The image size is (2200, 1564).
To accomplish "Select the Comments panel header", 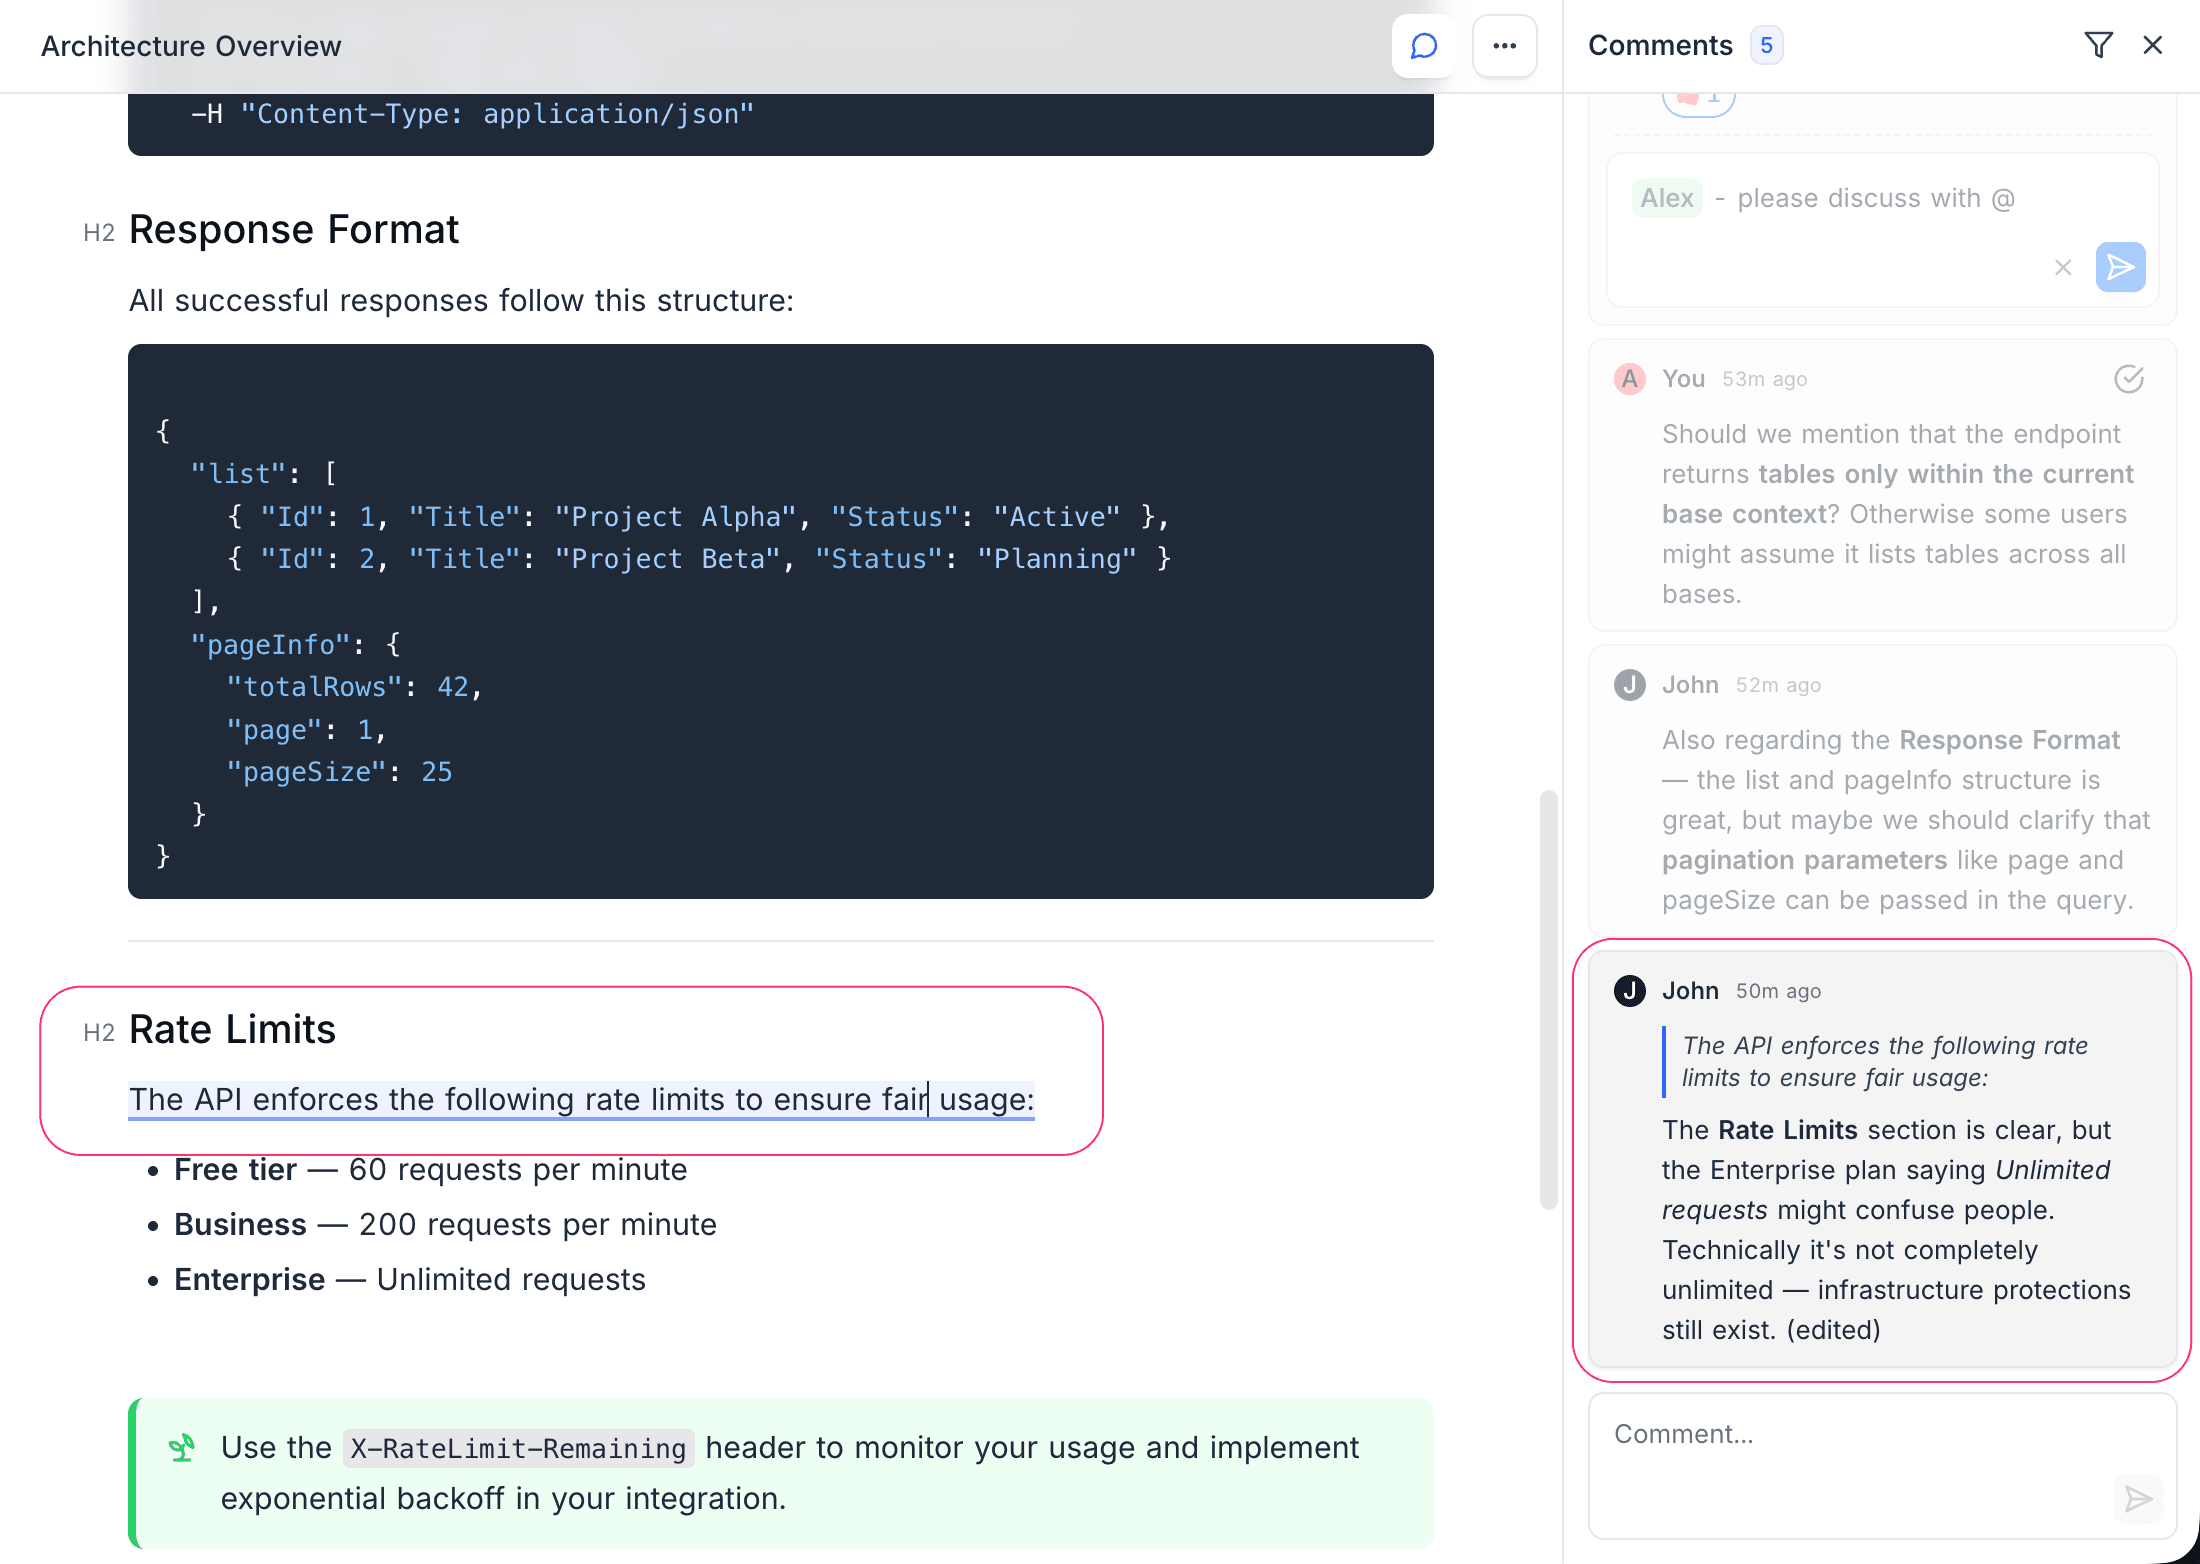I will 1660,45.
